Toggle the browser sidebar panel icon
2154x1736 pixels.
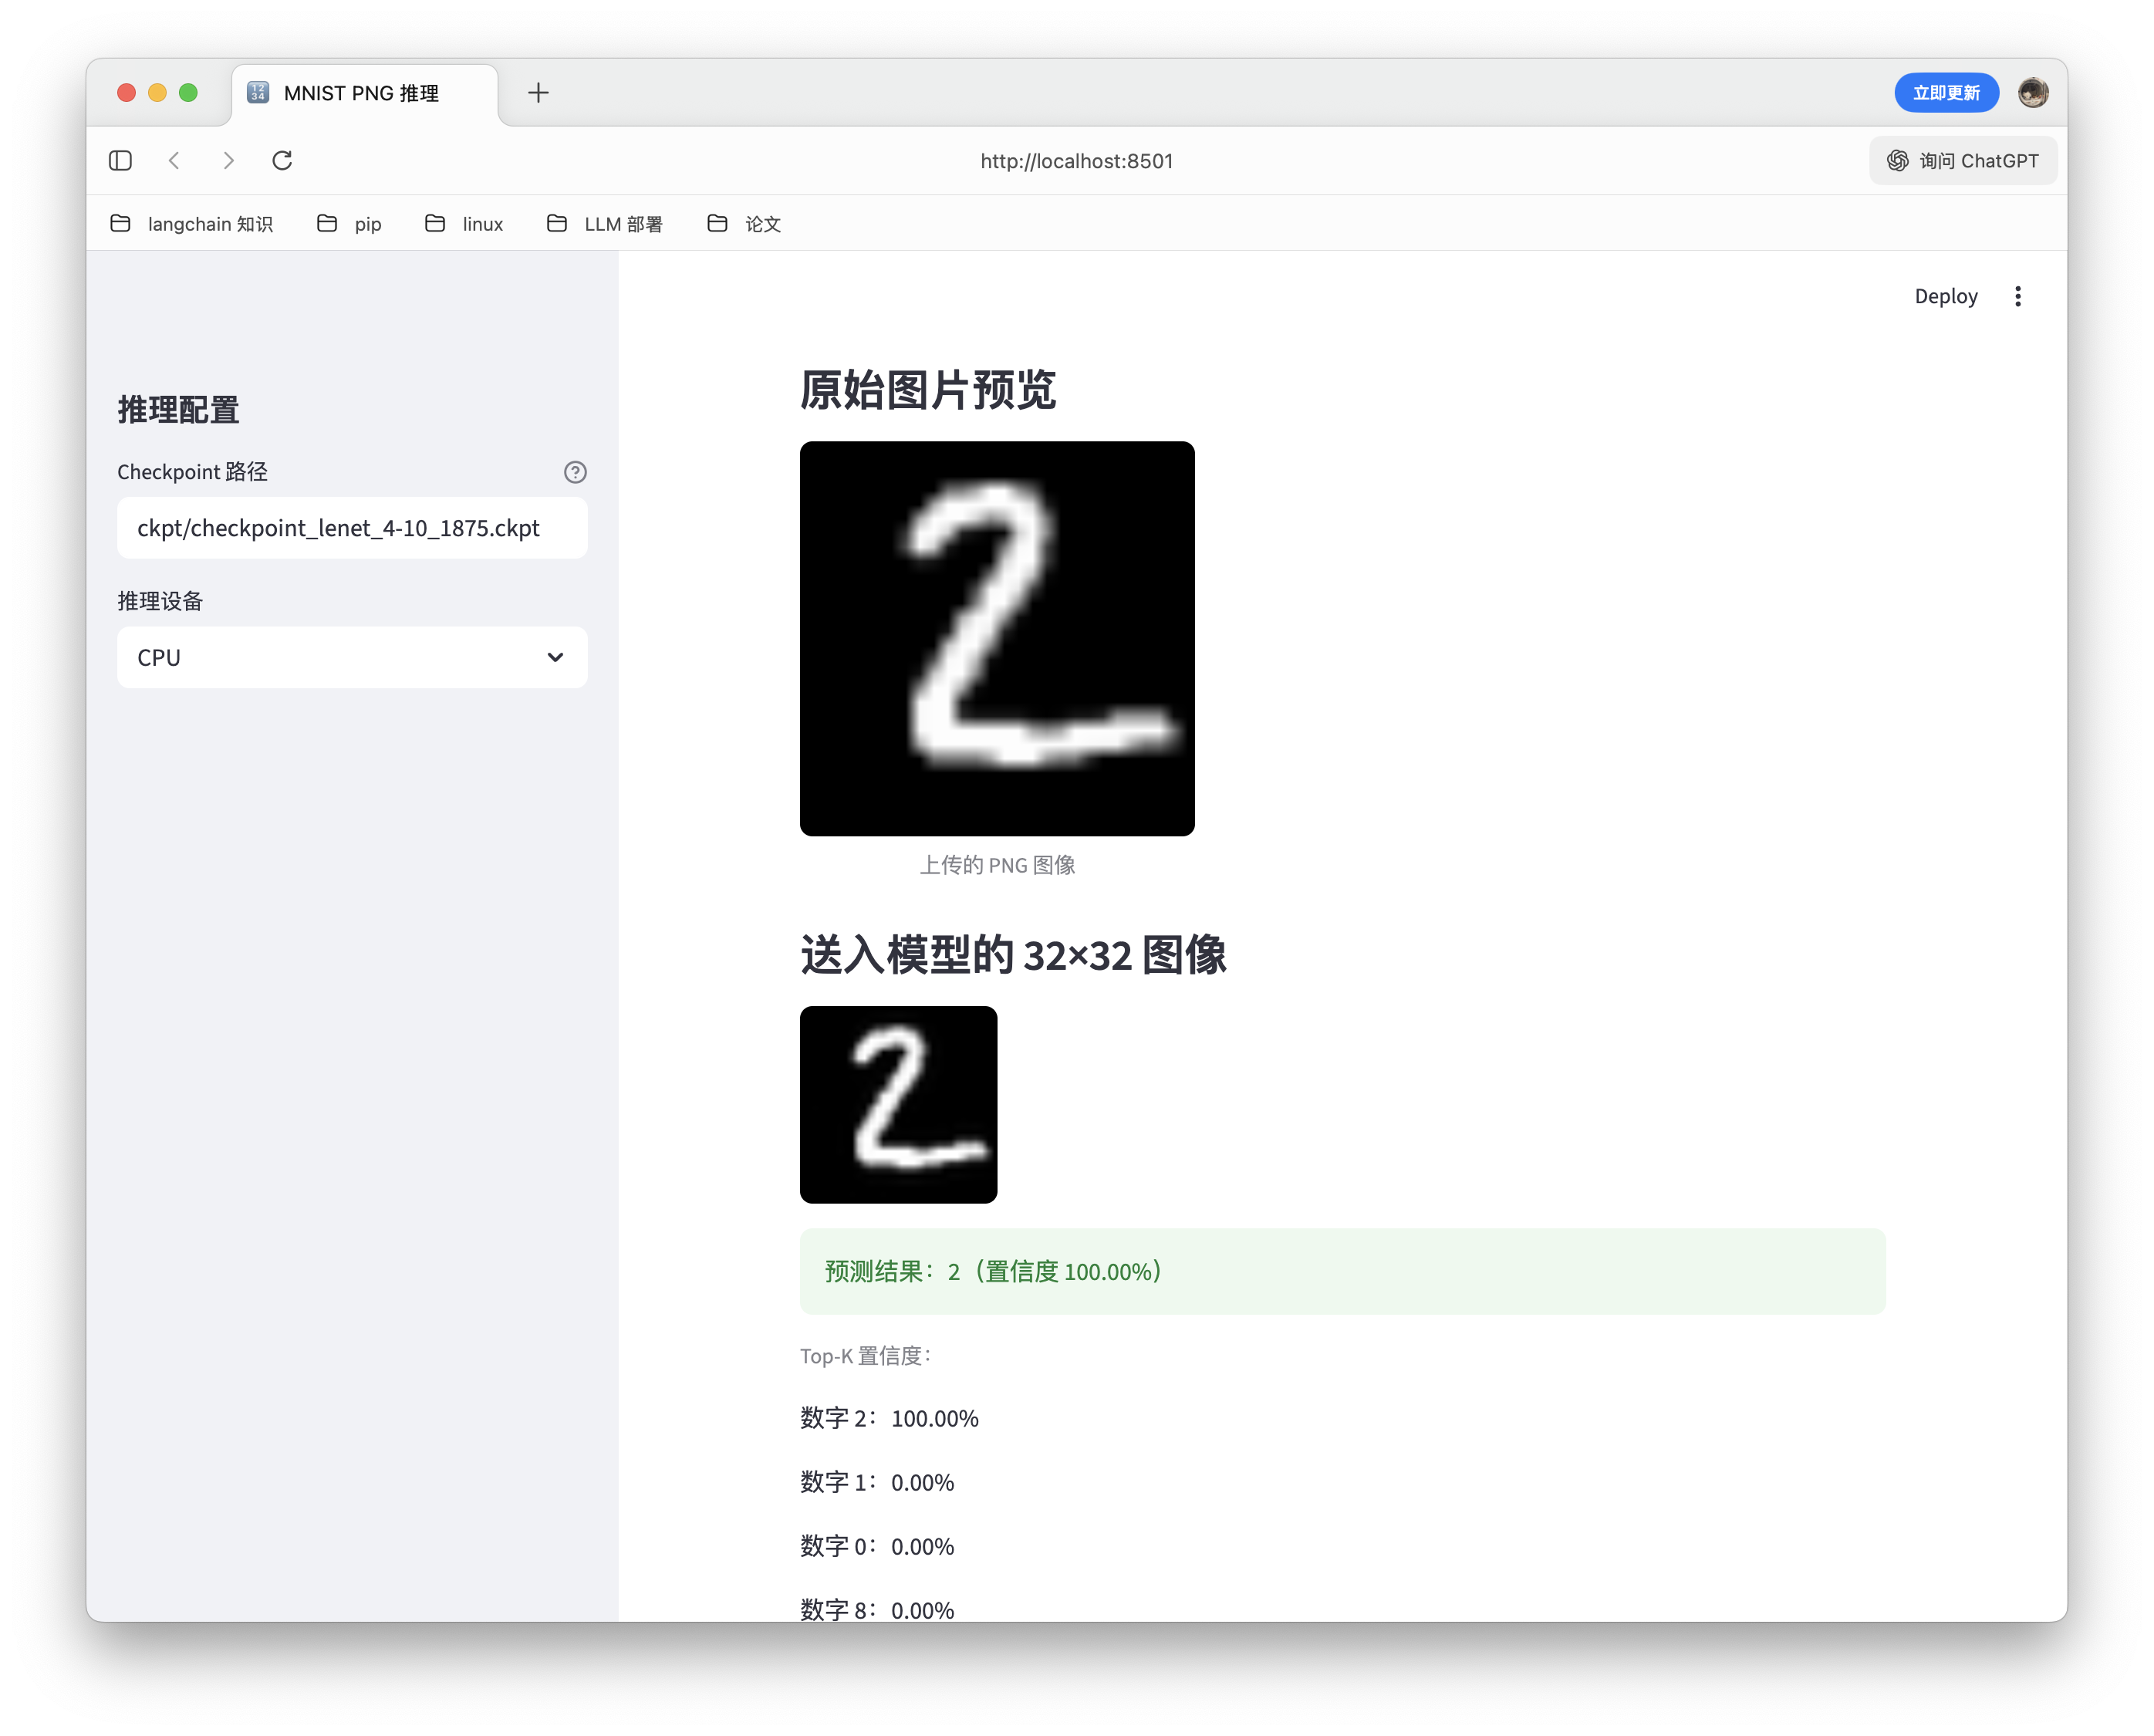coord(120,160)
